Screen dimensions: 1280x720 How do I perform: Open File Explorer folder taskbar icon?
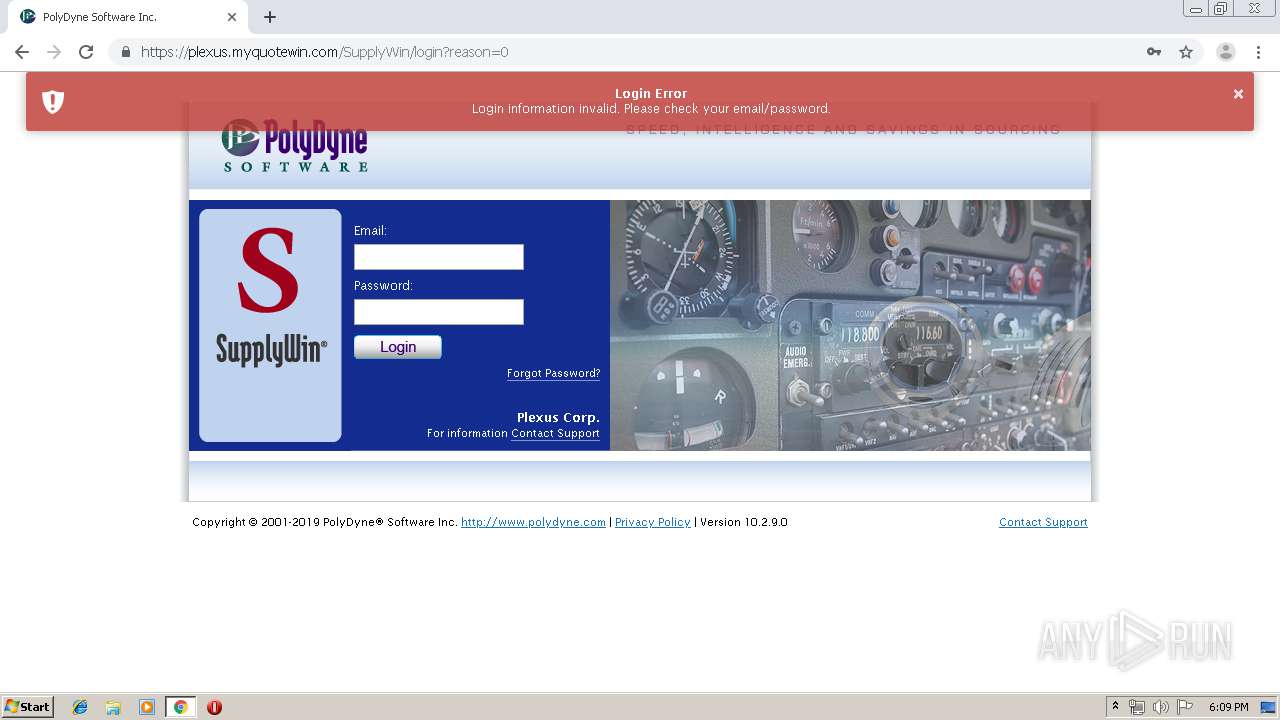pyautogui.click(x=113, y=707)
